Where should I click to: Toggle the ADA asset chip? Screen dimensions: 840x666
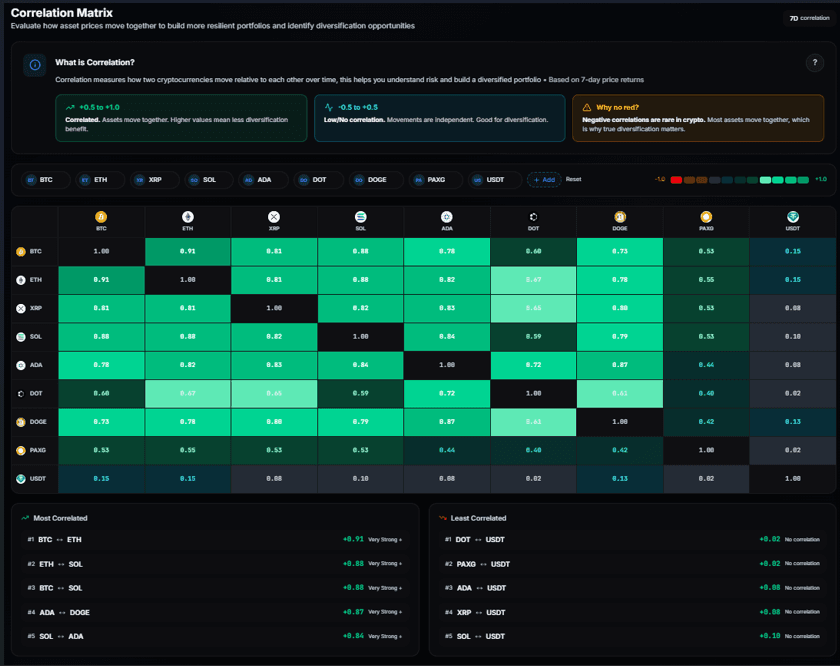[x=264, y=179]
